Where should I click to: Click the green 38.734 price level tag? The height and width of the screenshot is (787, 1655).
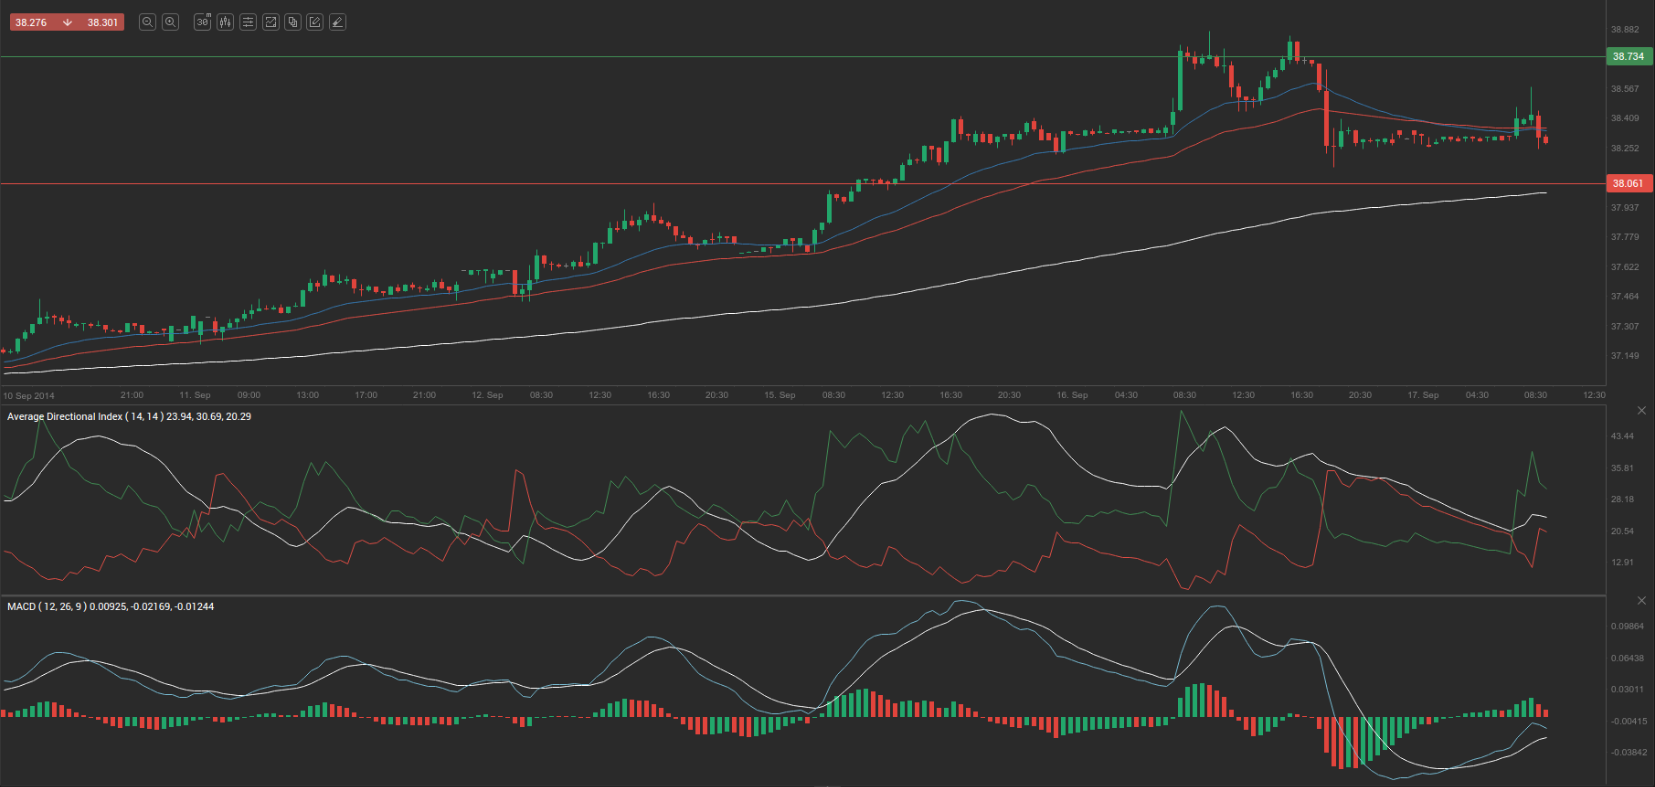coord(1628,57)
